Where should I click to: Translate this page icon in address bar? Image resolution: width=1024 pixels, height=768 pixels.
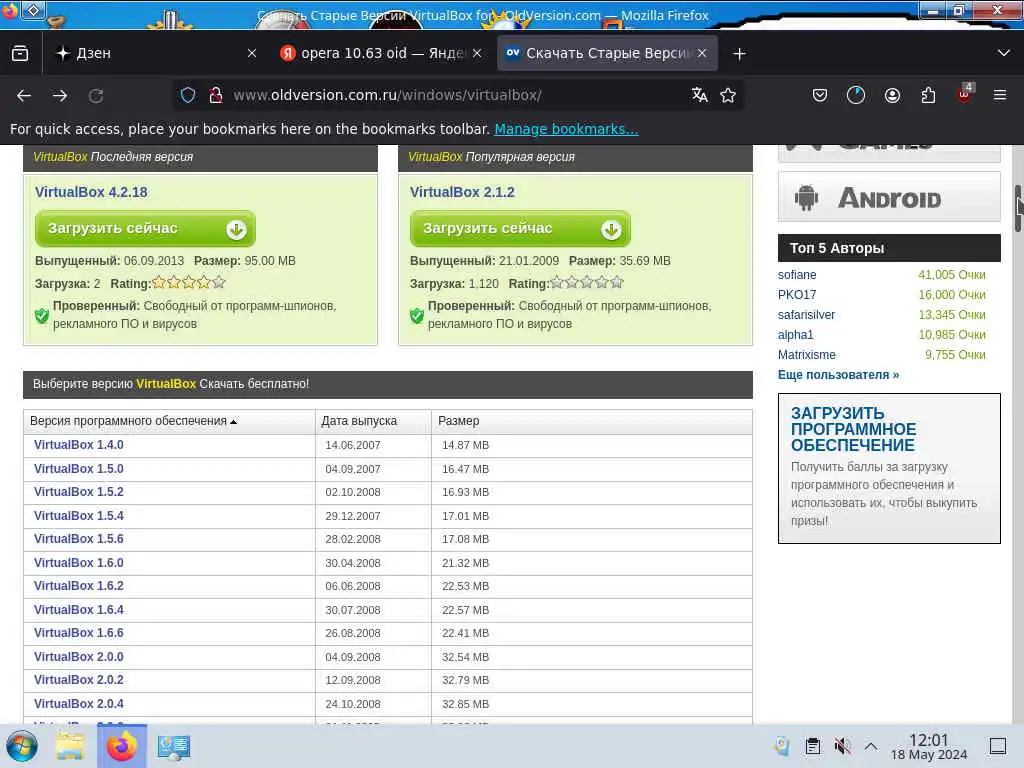tap(699, 95)
